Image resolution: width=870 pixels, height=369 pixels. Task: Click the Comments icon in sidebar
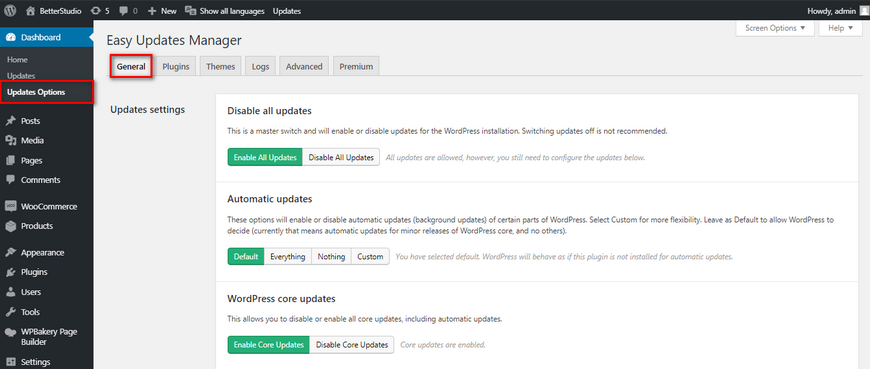tap(11, 180)
